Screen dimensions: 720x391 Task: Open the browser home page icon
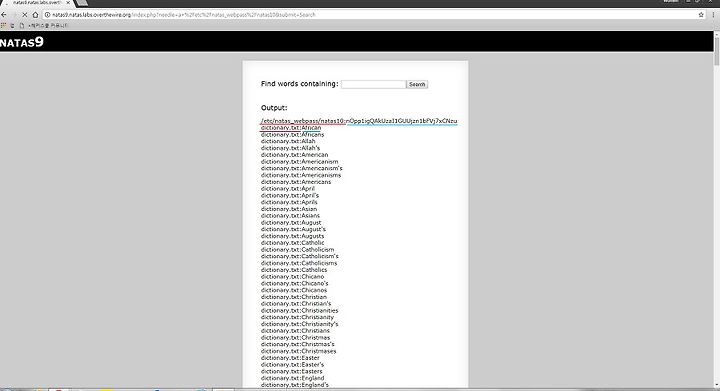tap(35, 15)
